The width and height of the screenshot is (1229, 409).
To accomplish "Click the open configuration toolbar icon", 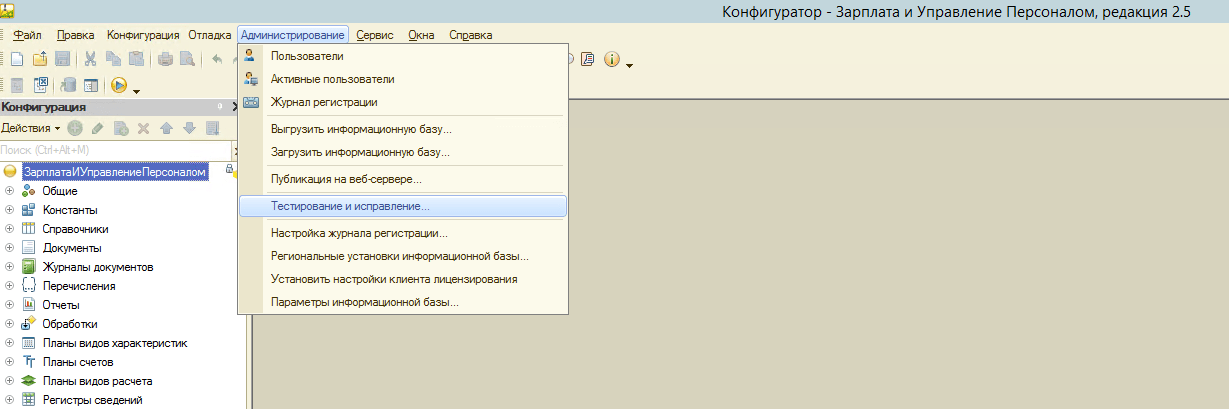I will pyautogui.click(x=17, y=86).
